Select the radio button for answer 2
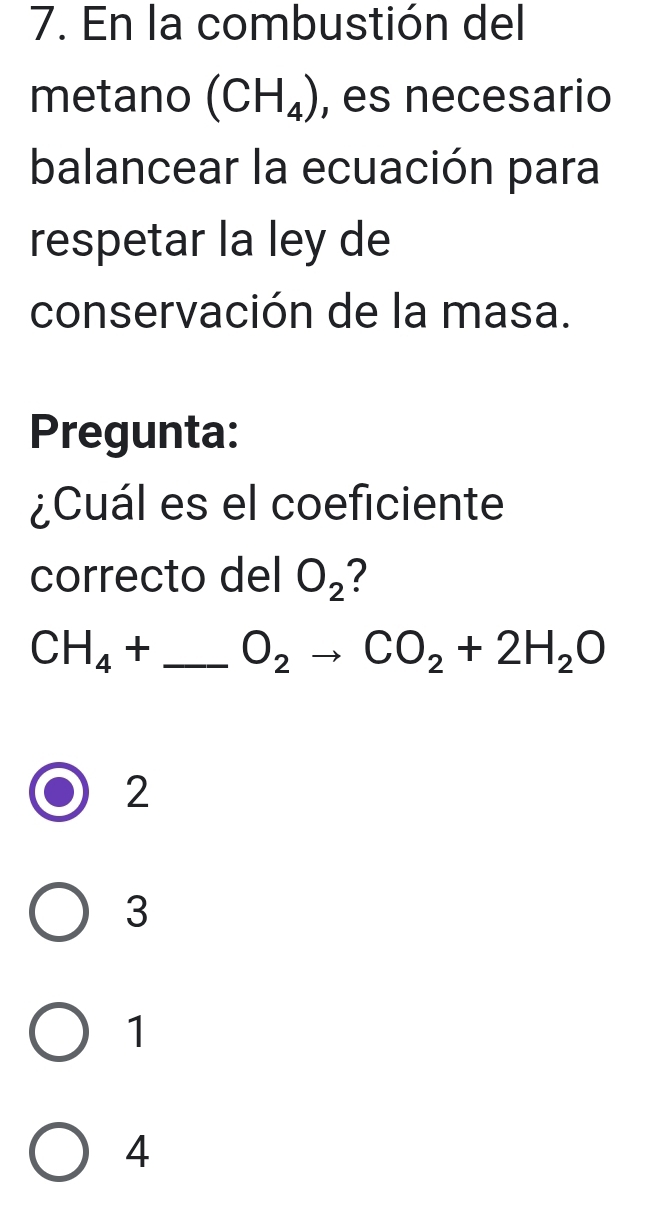This screenshot has width=660, height=1225. point(59,793)
